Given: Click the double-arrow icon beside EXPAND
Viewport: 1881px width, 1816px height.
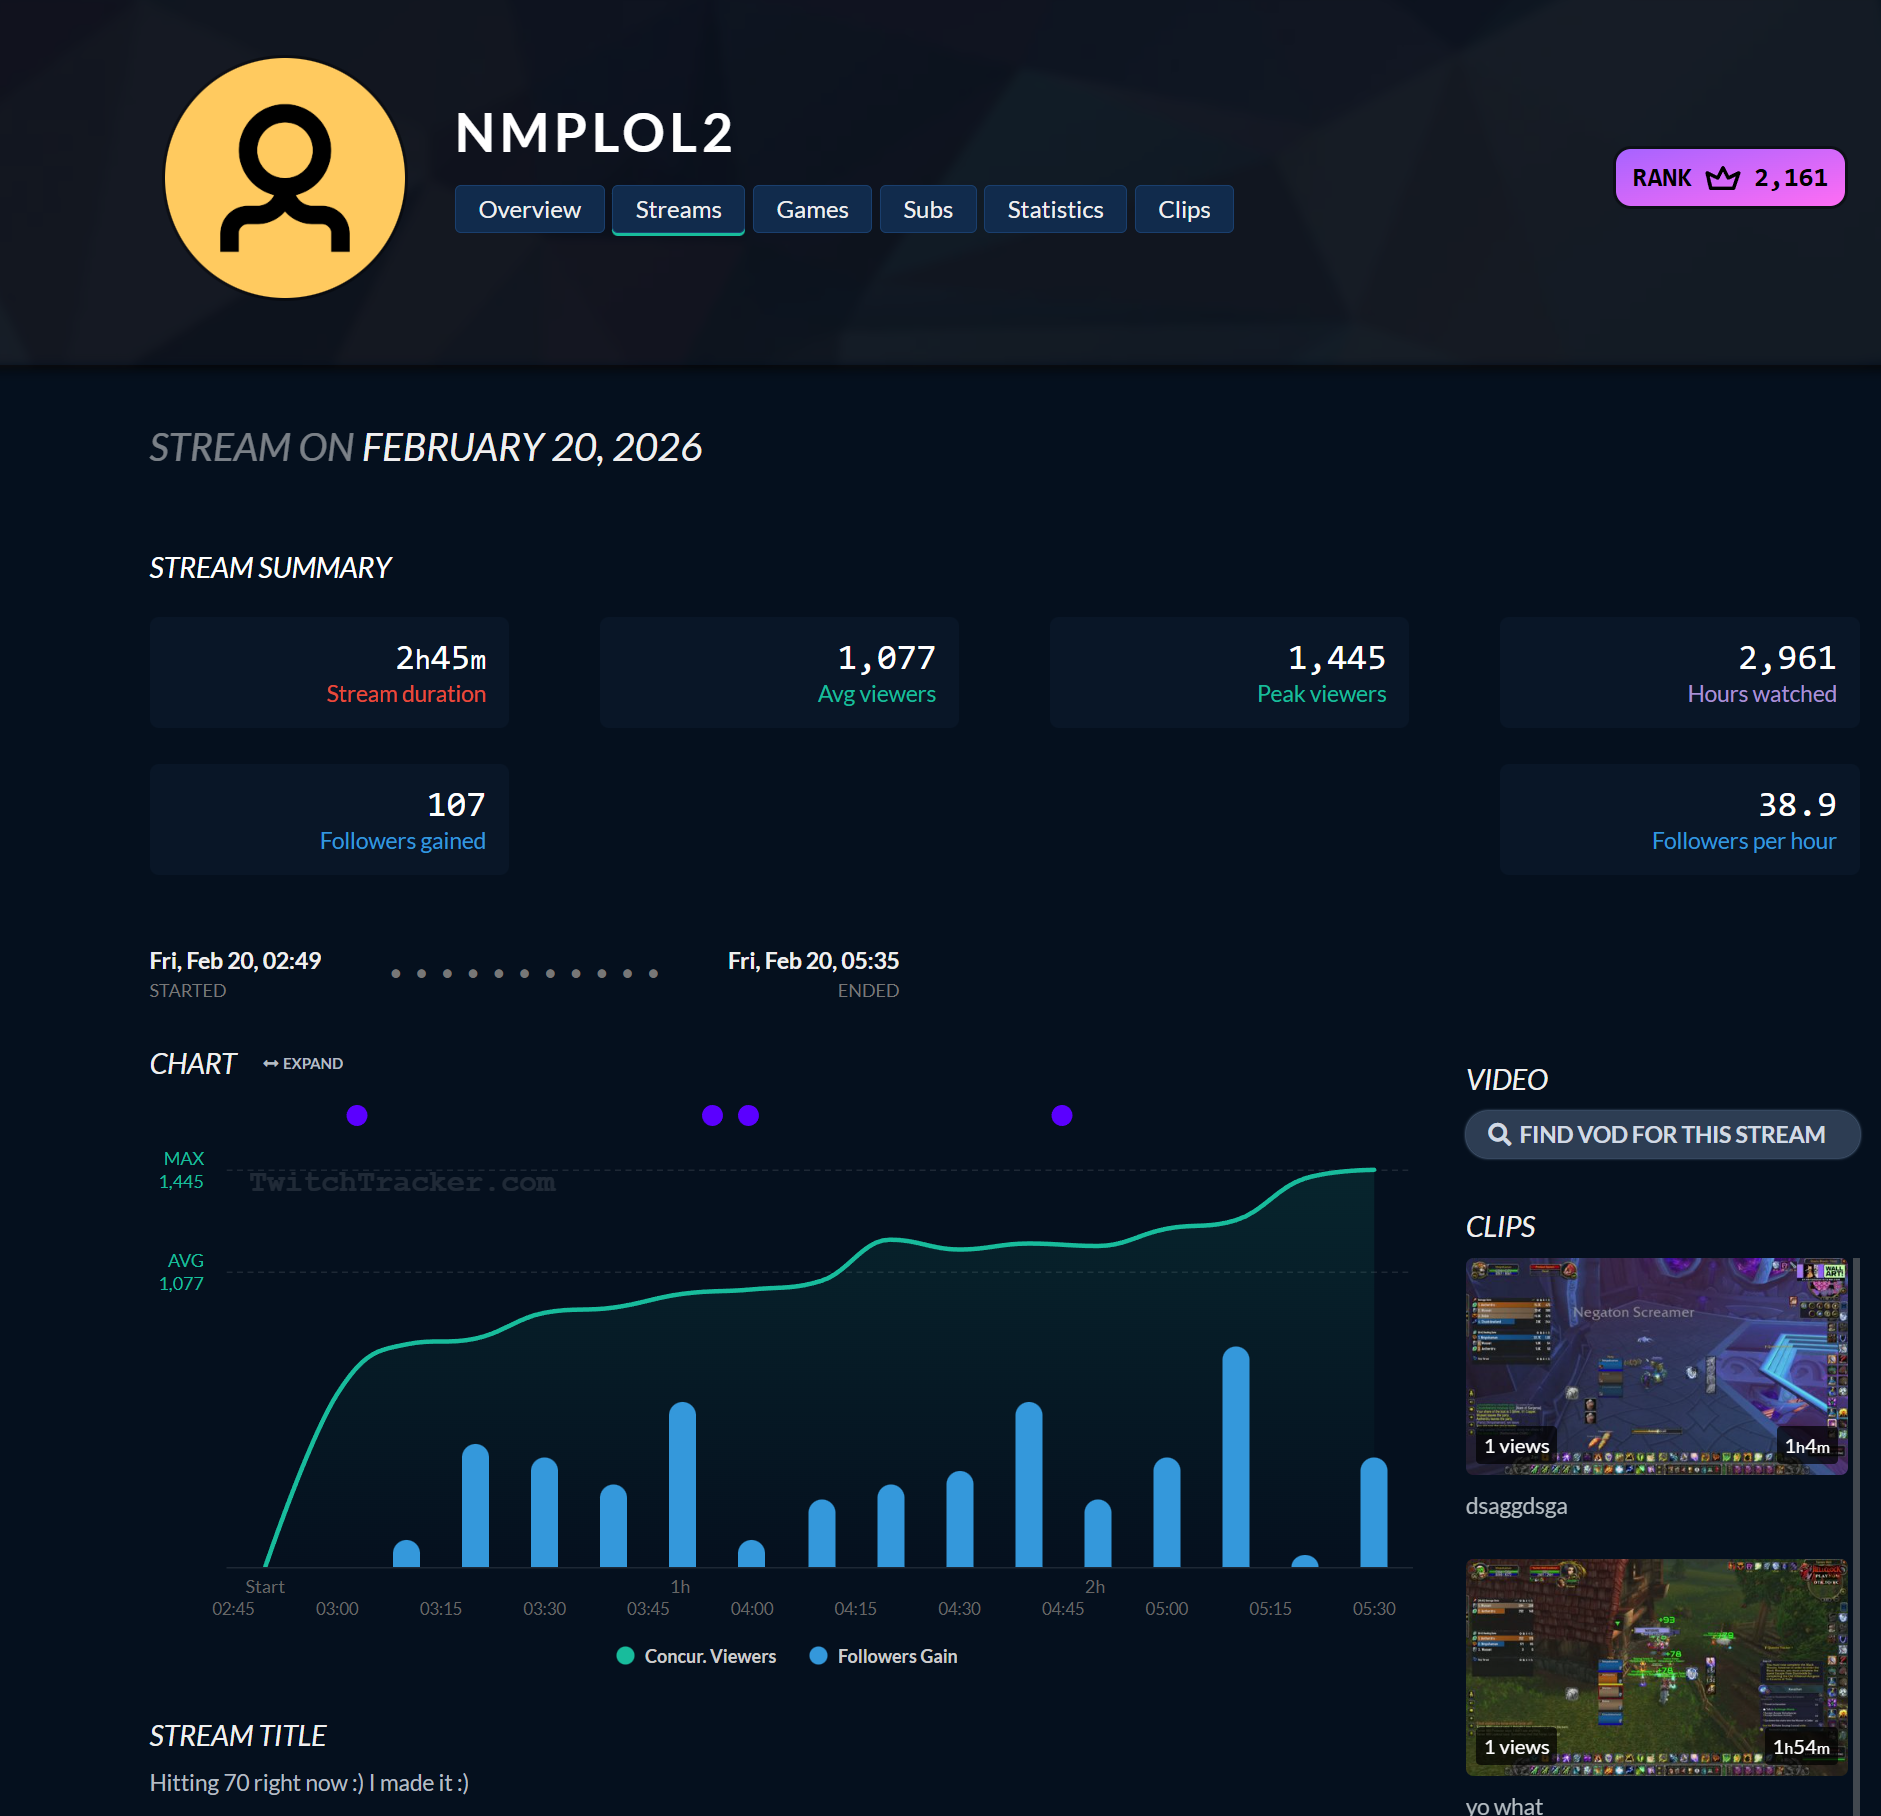Looking at the screenshot, I should tap(270, 1064).
